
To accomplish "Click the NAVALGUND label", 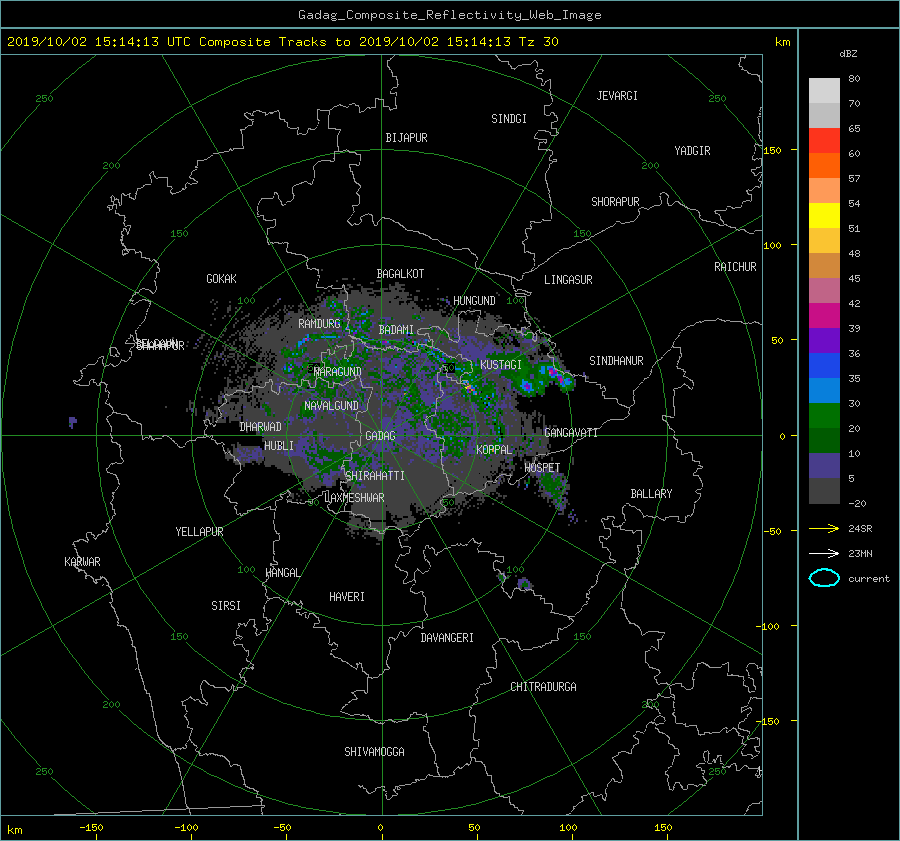I will coord(331,405).
